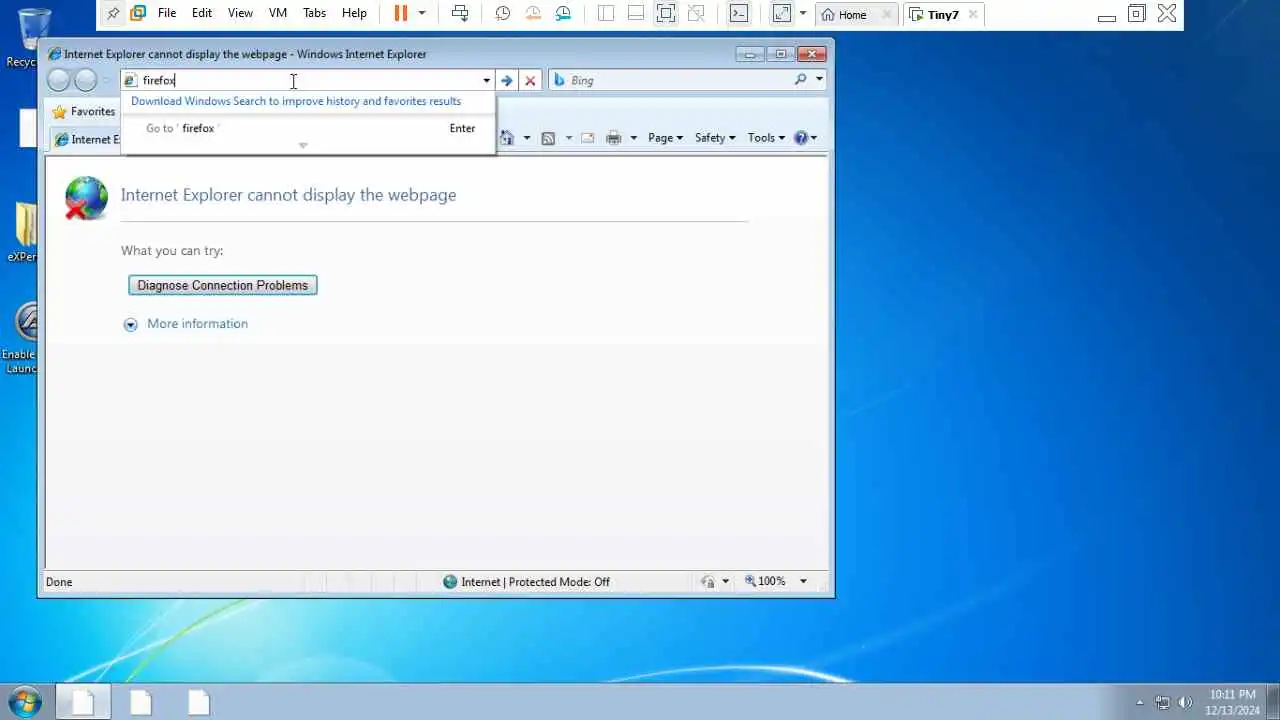
Task: Open the Home button dropdown arrow
Action: 527,138
